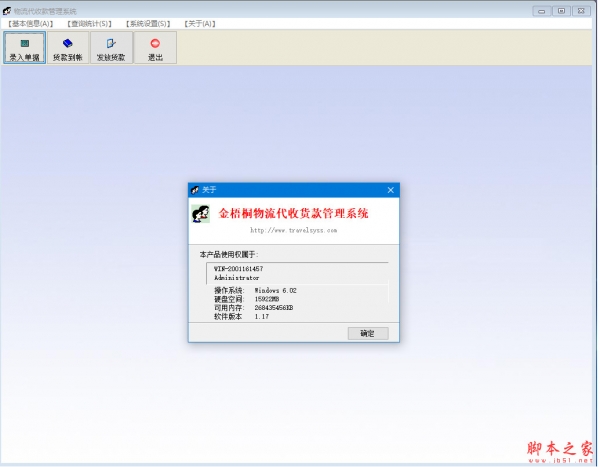Image resolution: width=600 pixels, height=467 pixels.
Task: Click the About dialog people logo icon
Action: pyautogui.click(x=201, y=214)
